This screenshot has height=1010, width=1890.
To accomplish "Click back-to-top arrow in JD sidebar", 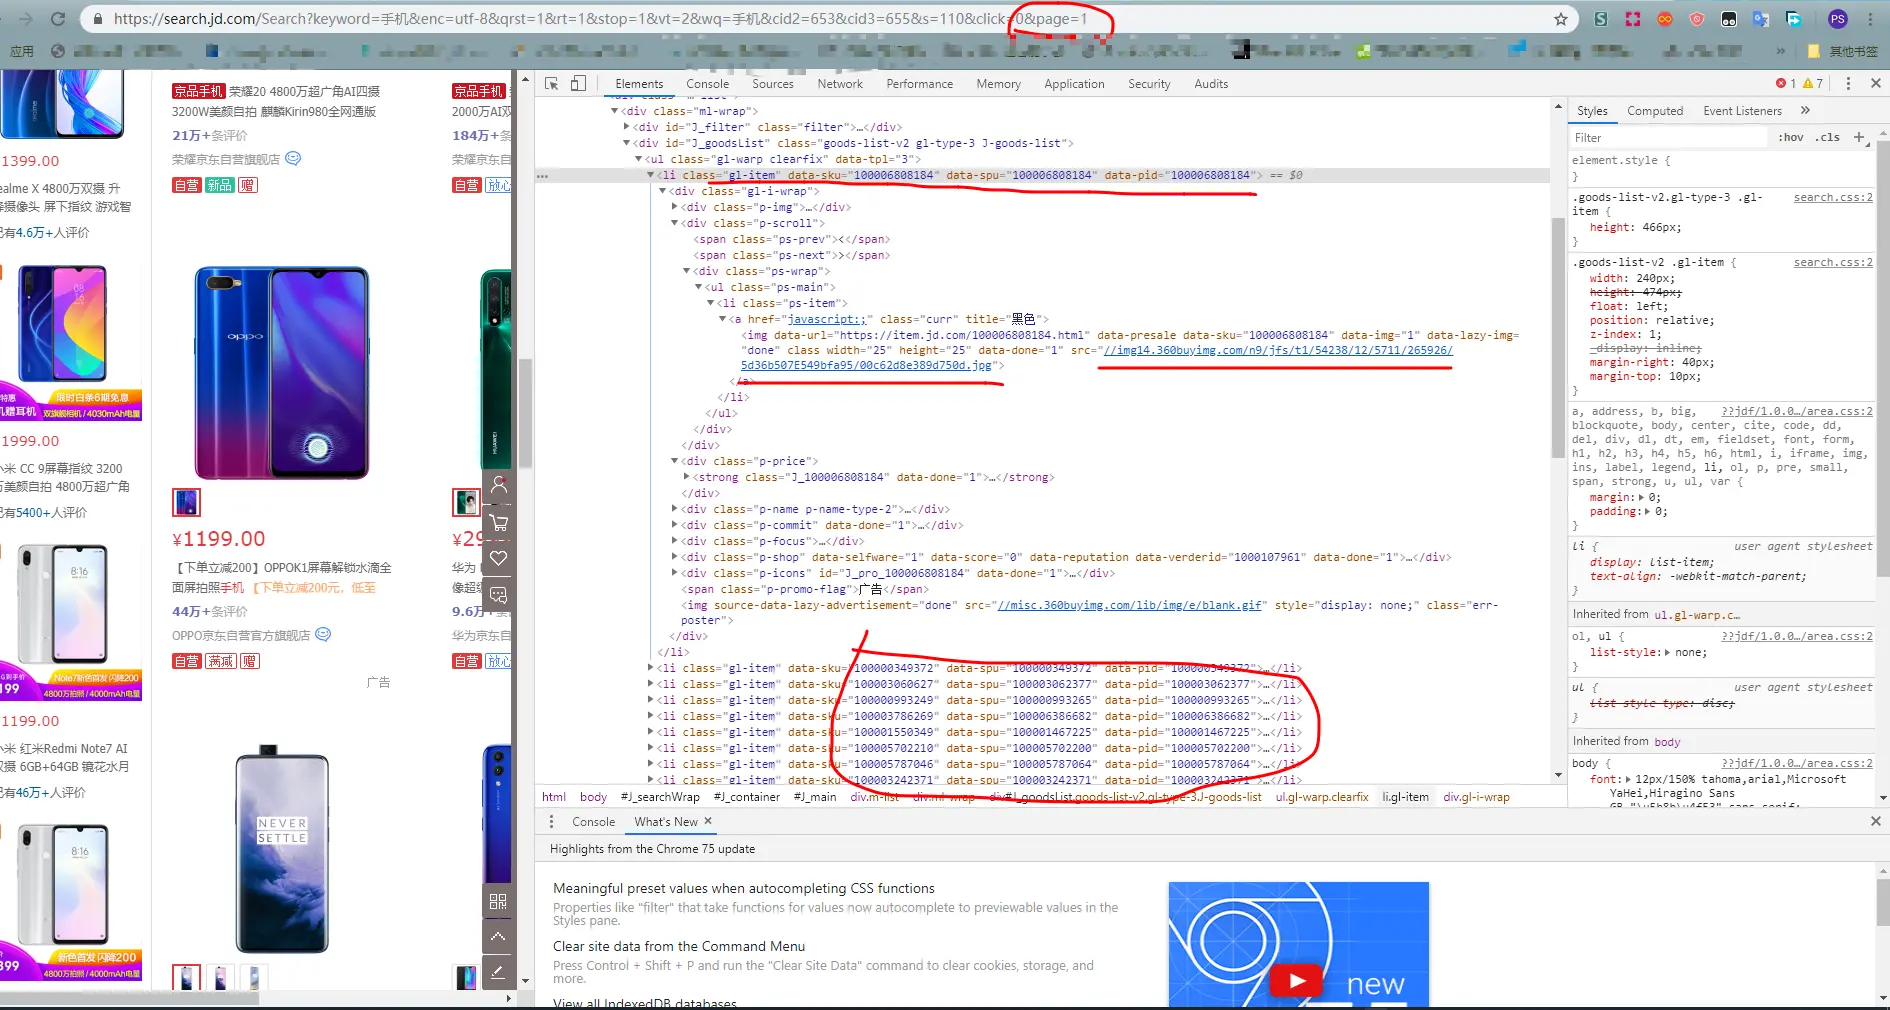I will click(498, 936).
